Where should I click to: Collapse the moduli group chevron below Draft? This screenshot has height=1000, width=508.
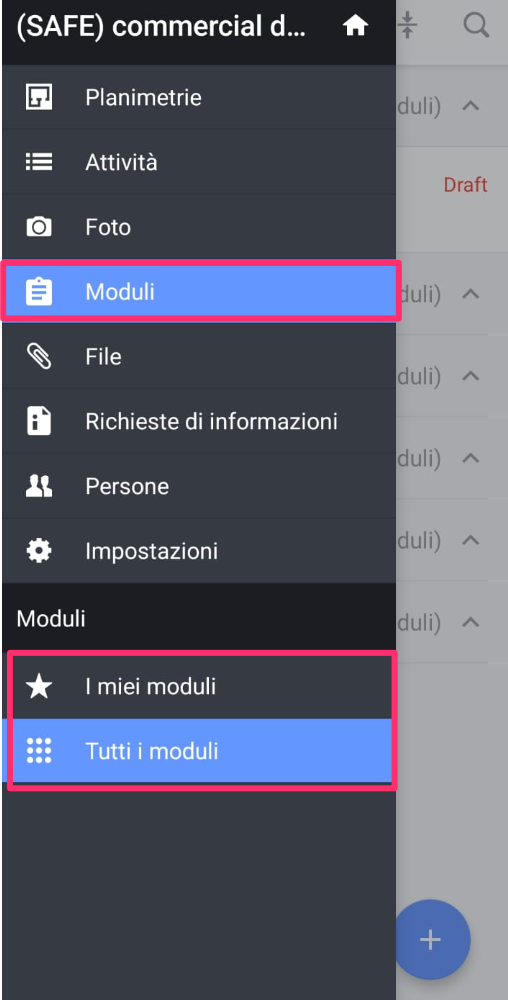(470, 294)
